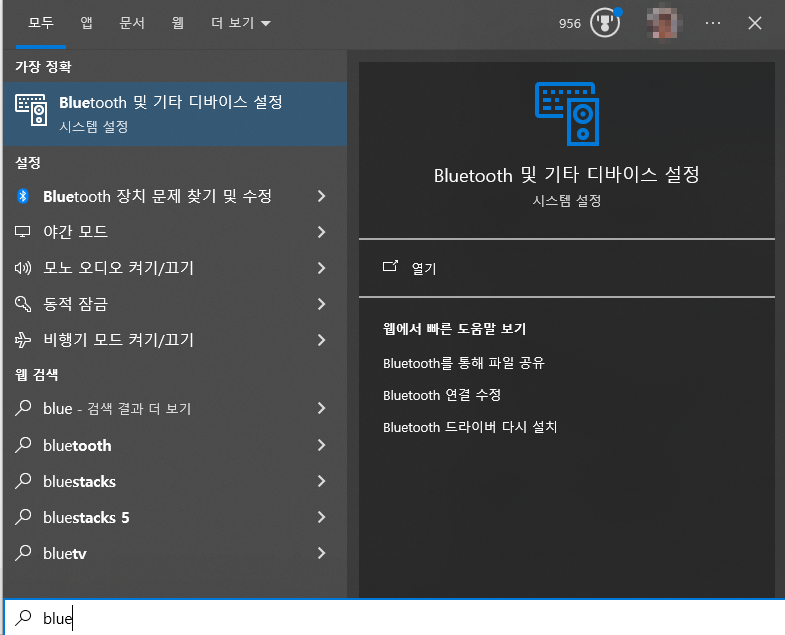Viewport: 785px width, 635px height.
Task: Switch to the 모두 tab
Action: [41, 23]
